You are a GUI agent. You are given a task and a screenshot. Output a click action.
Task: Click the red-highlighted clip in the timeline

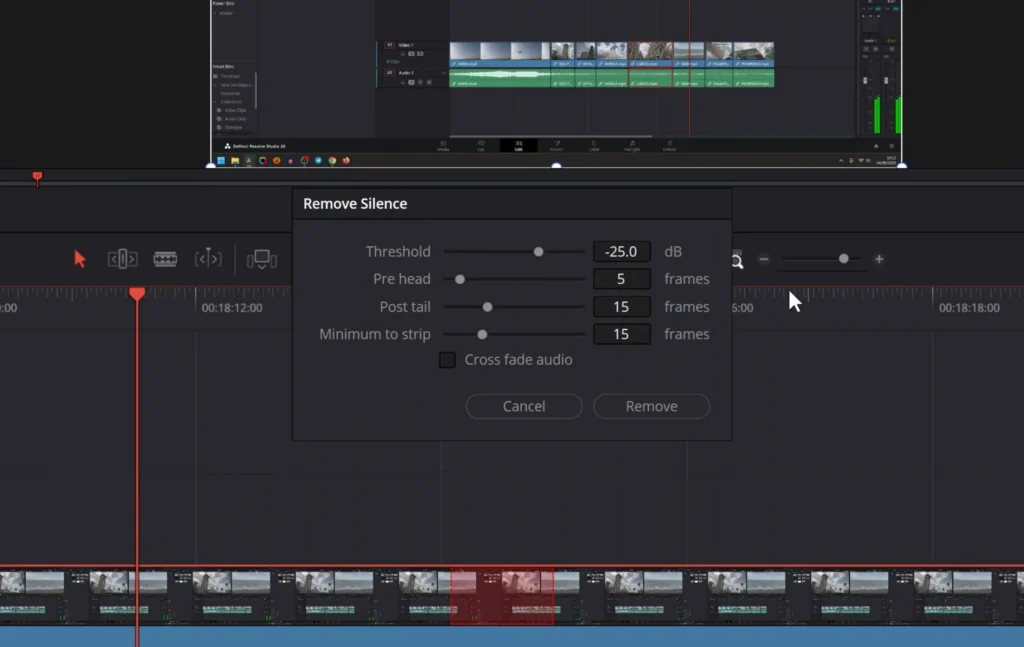click(502, 596)
